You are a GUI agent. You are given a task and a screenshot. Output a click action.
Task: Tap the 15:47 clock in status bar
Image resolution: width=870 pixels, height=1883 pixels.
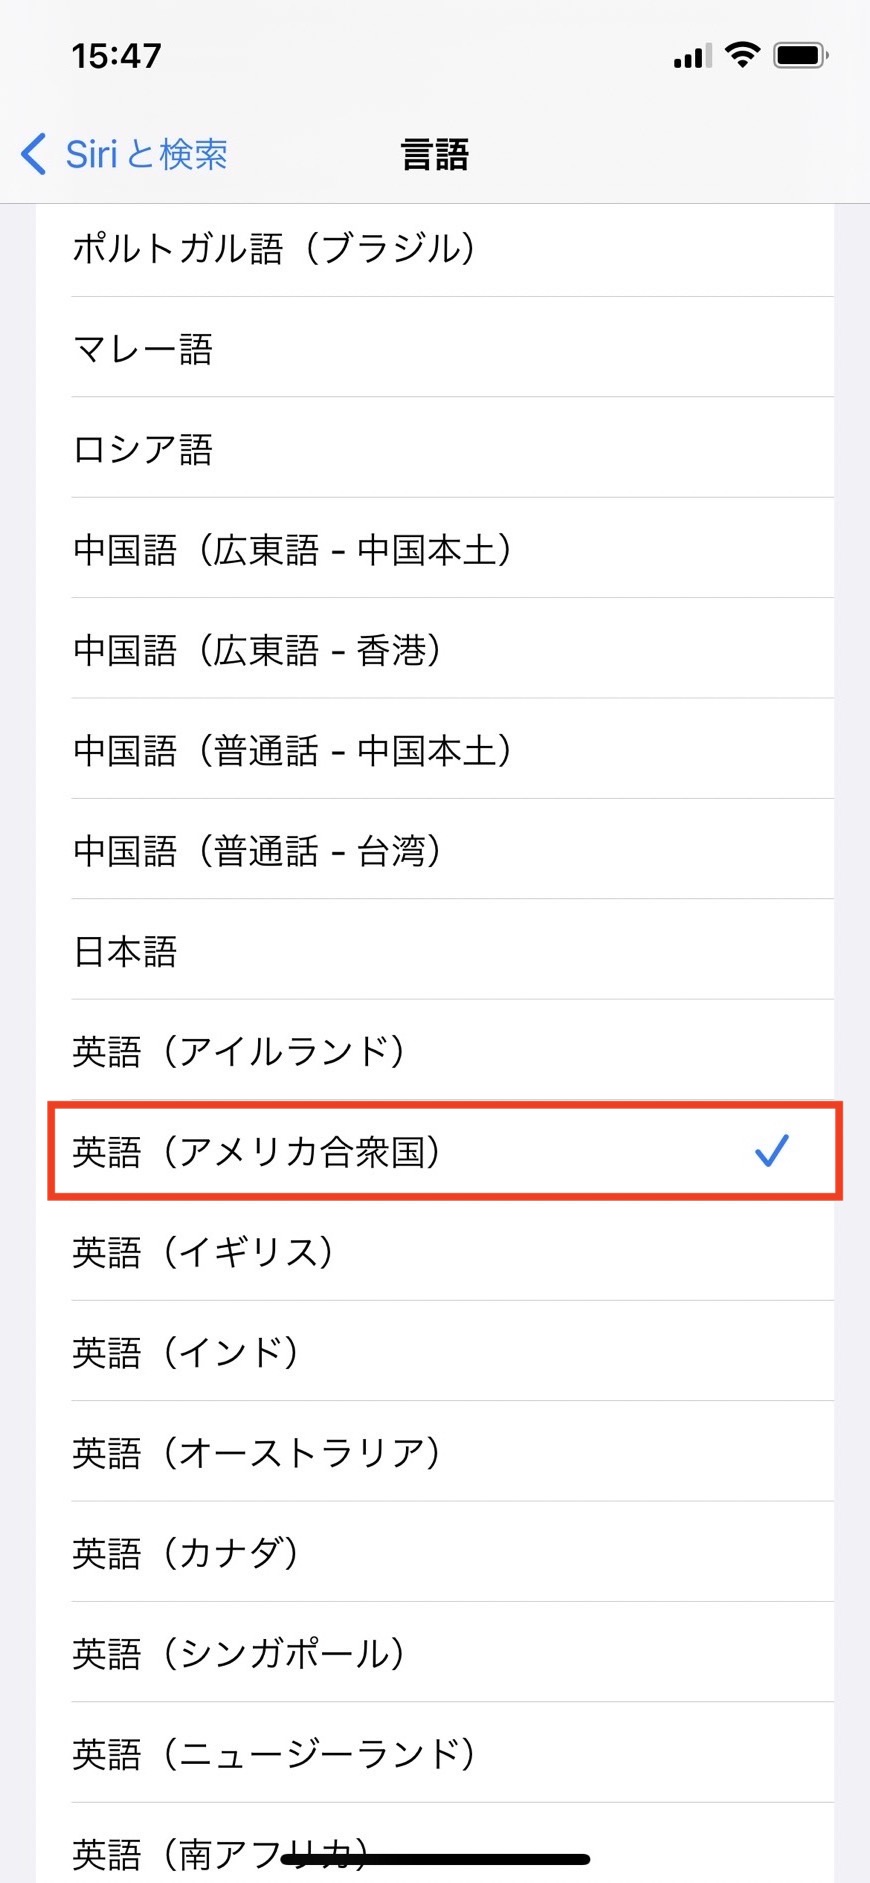[116, 56]
